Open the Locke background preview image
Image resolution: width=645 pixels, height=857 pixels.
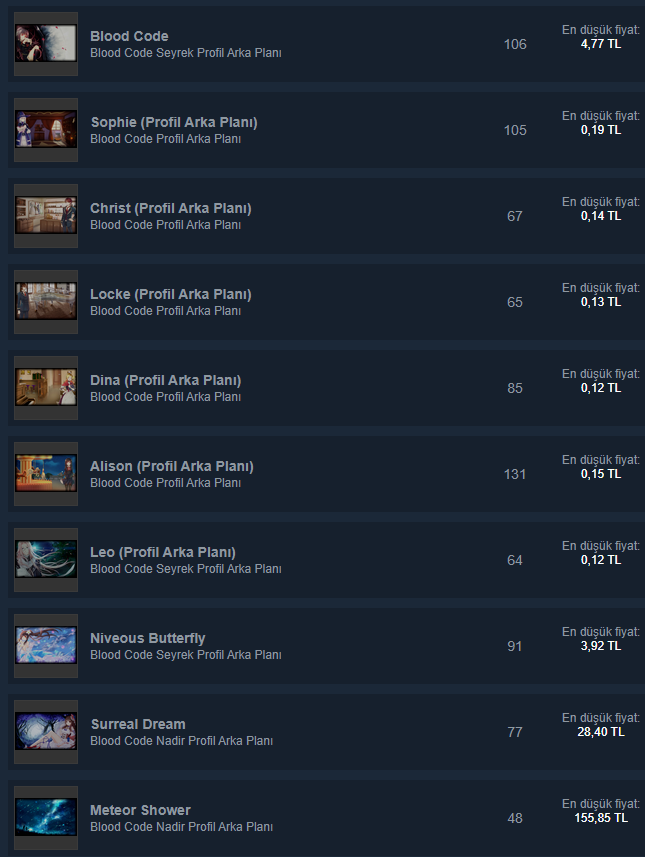pos(46,302)
